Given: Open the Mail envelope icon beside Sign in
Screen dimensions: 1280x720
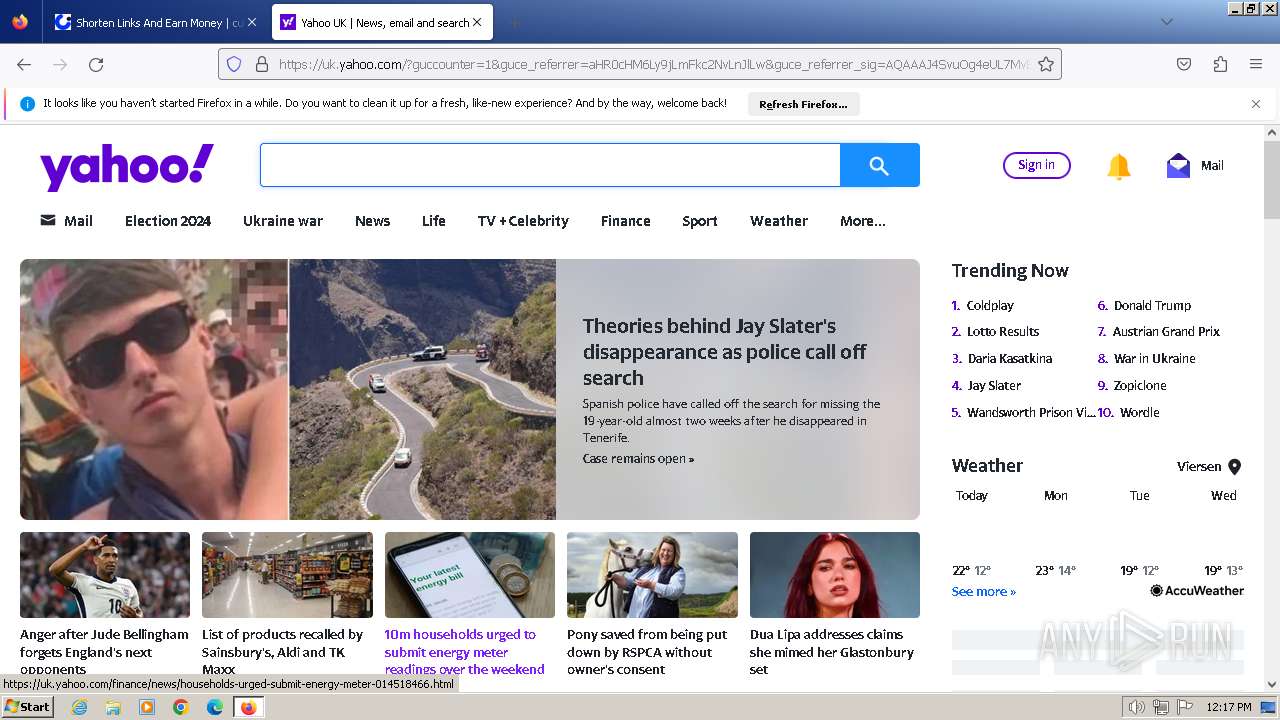Looking at the screenshot, I should click(1178, 166).
